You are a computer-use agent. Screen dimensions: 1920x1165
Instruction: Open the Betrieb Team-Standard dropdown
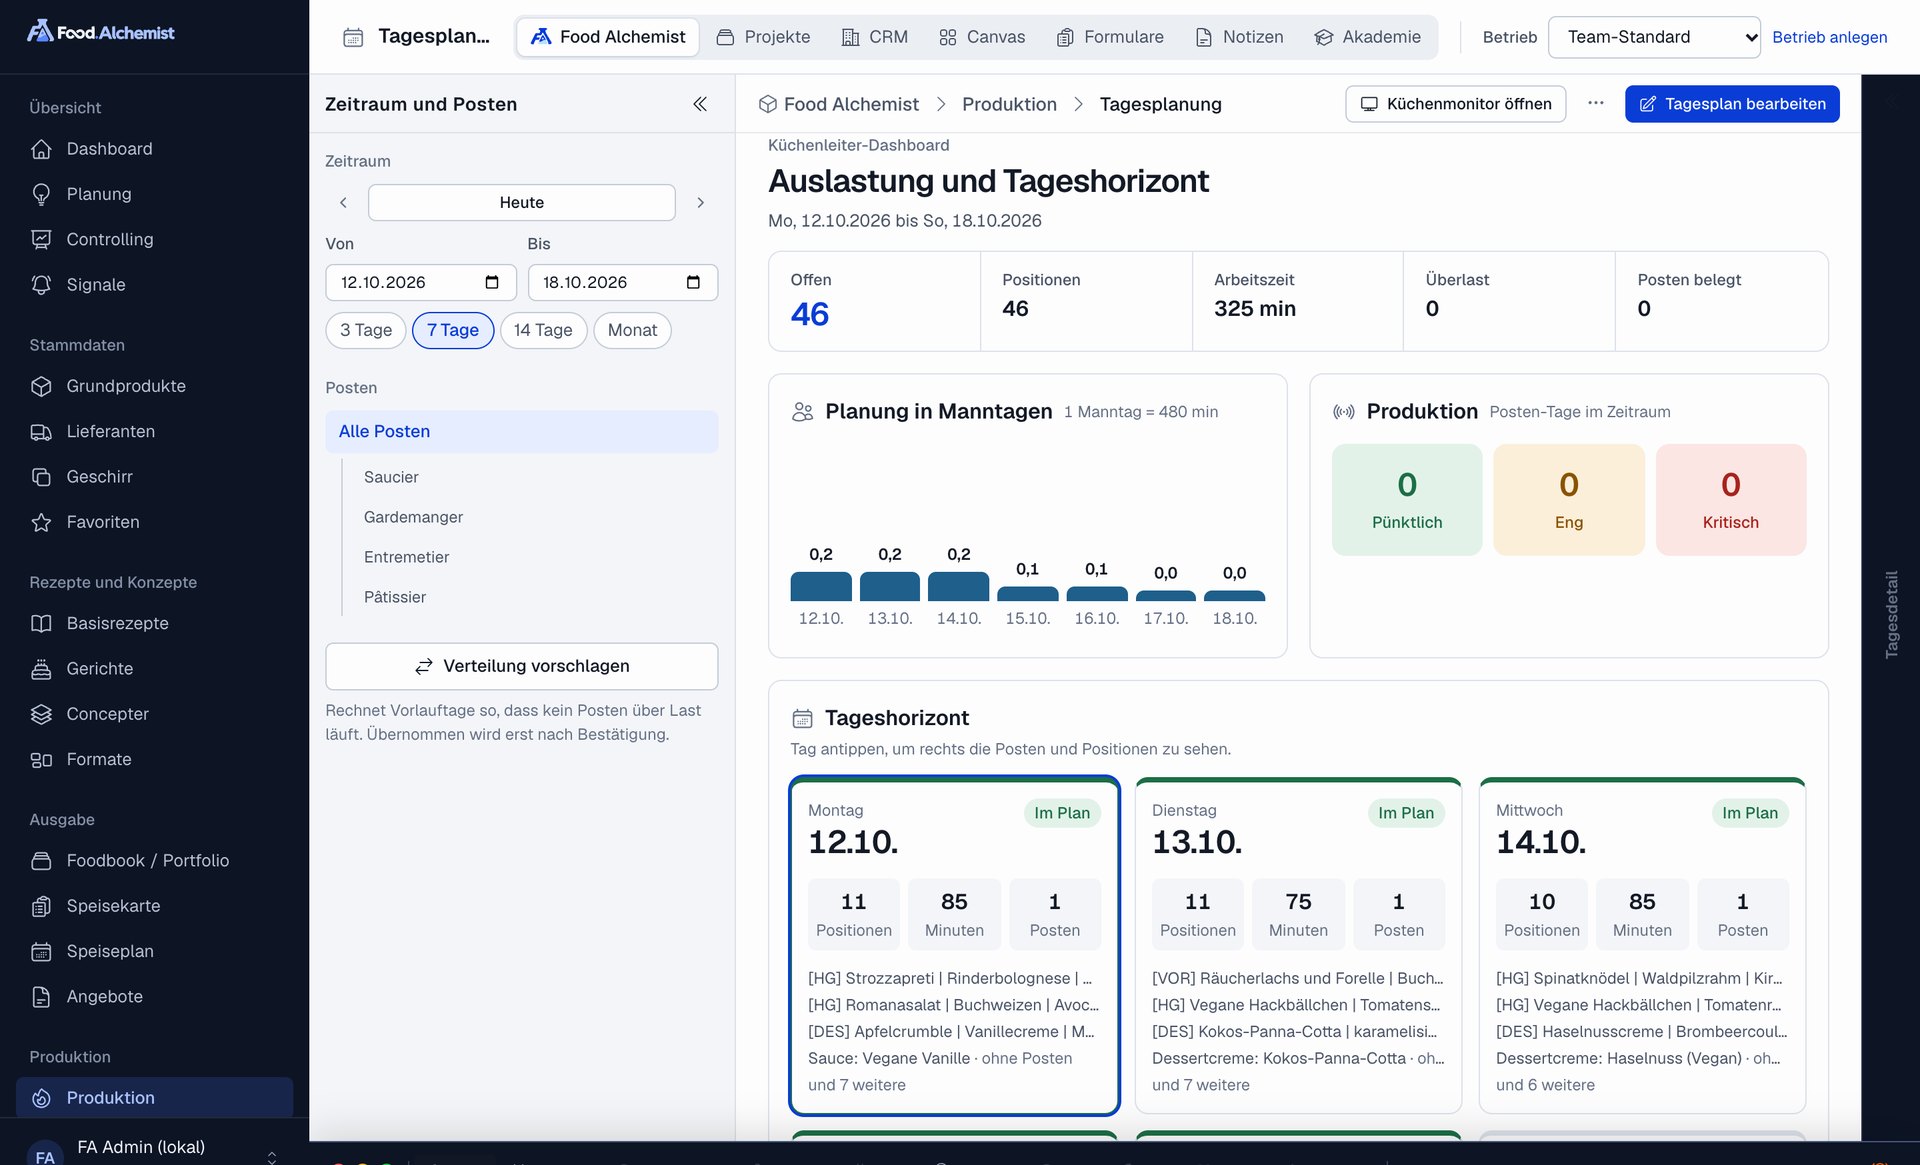click(1654, 37)
